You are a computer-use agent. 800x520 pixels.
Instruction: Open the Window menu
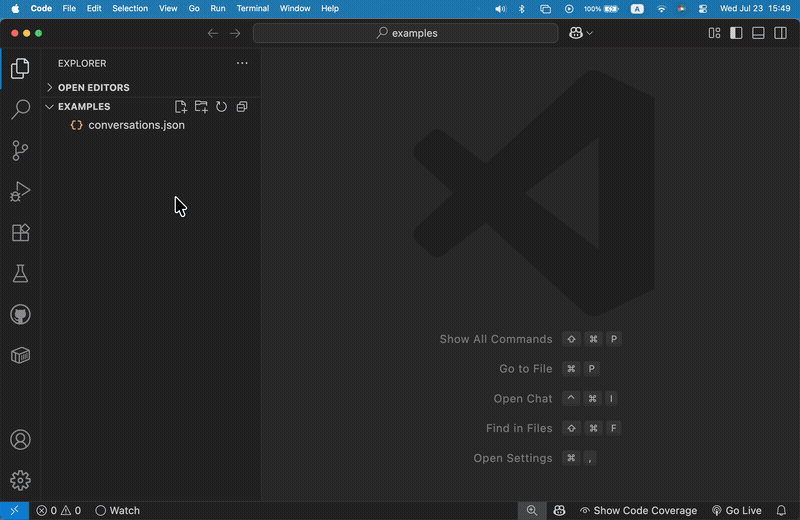[x=295, y=9]
